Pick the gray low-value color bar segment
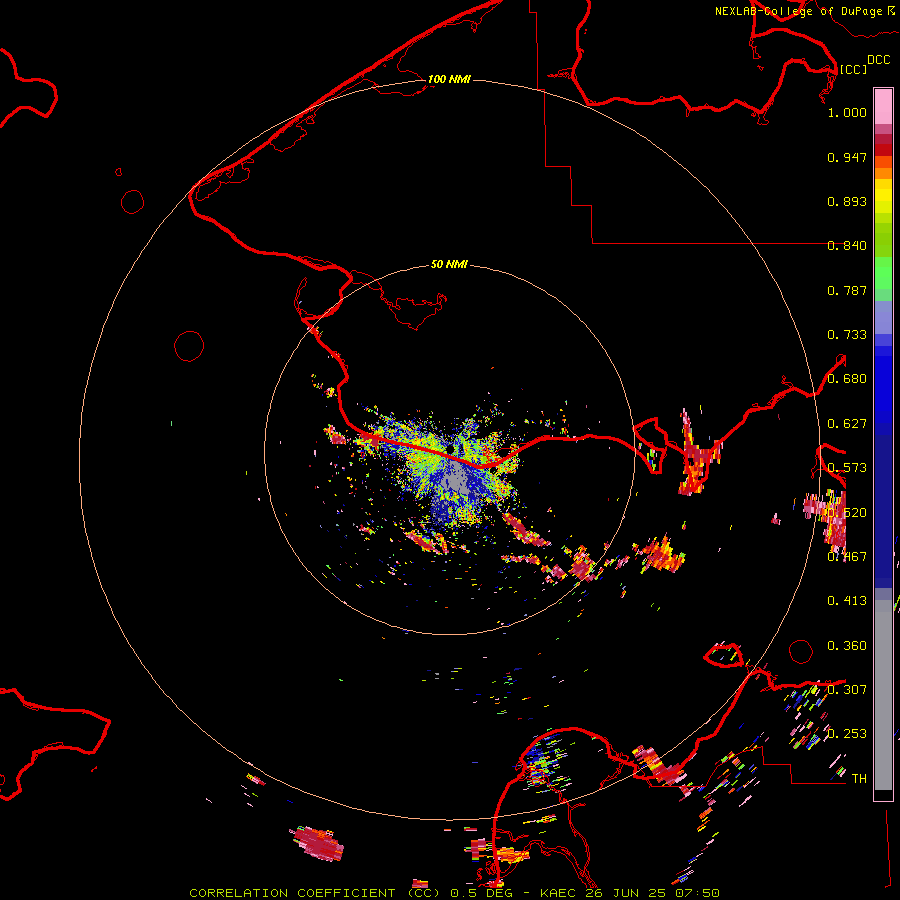 pyautogui.click(x=883, y=695)
